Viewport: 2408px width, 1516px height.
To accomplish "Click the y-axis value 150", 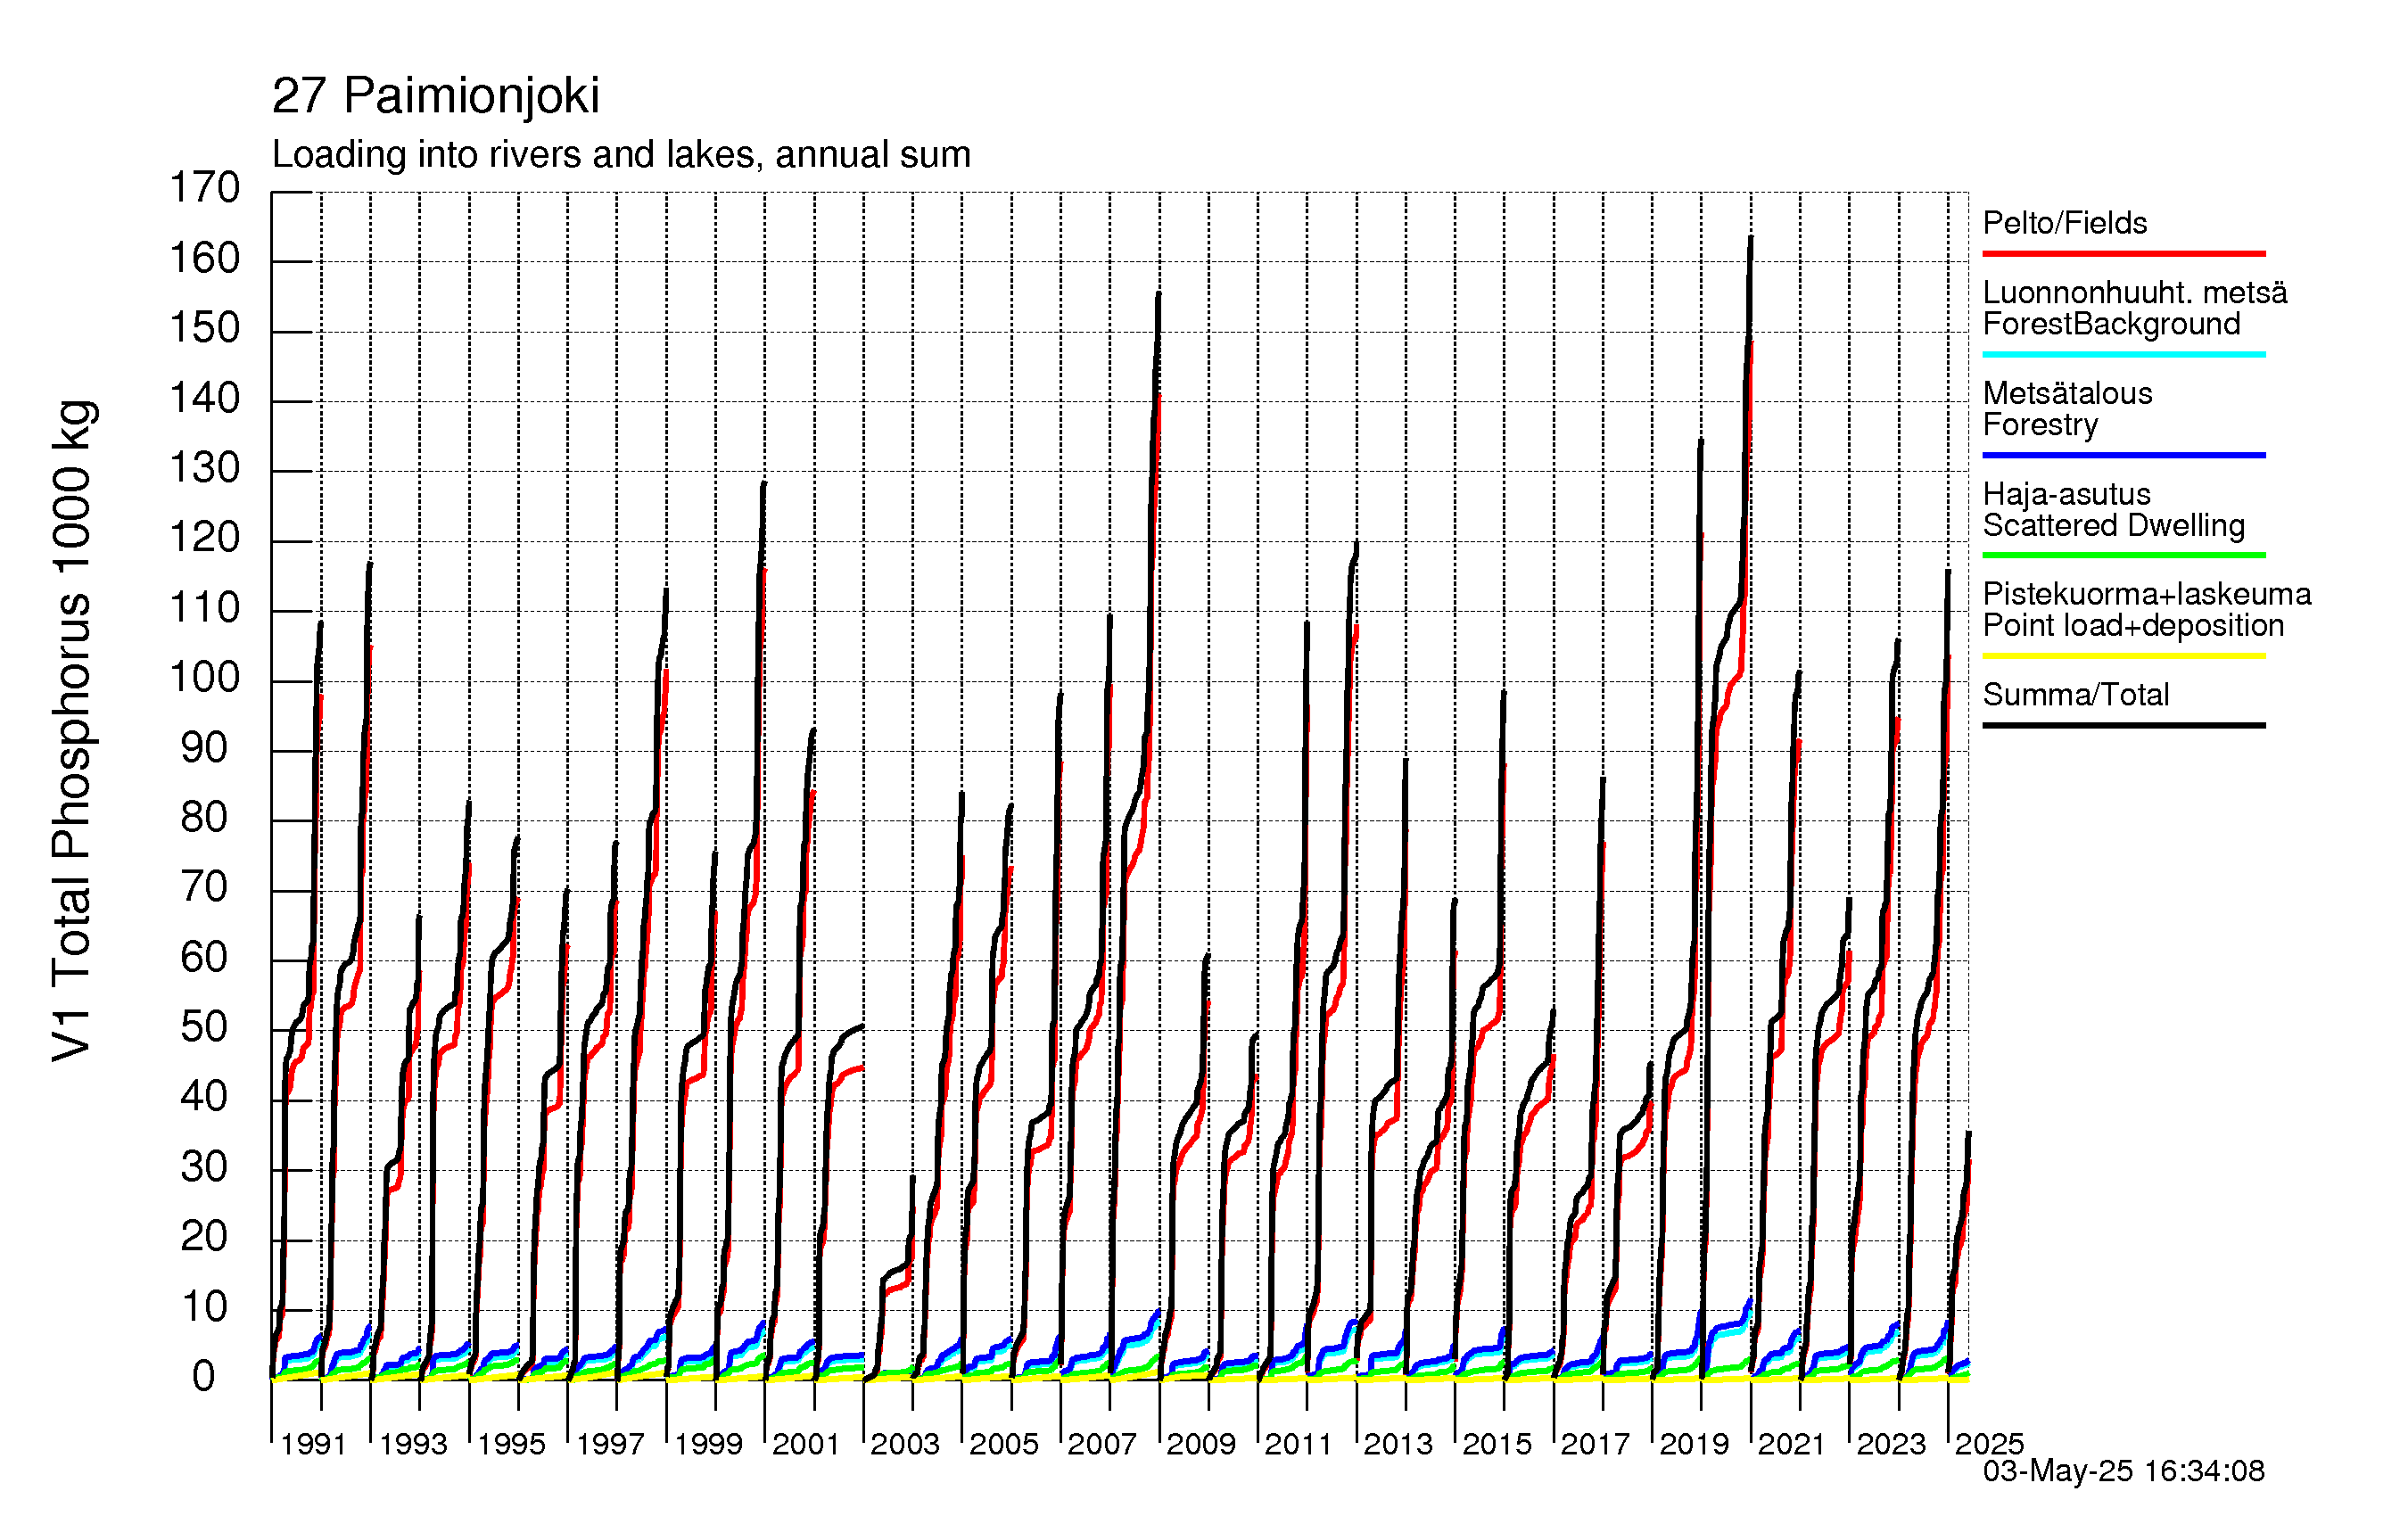I will 204,328.
